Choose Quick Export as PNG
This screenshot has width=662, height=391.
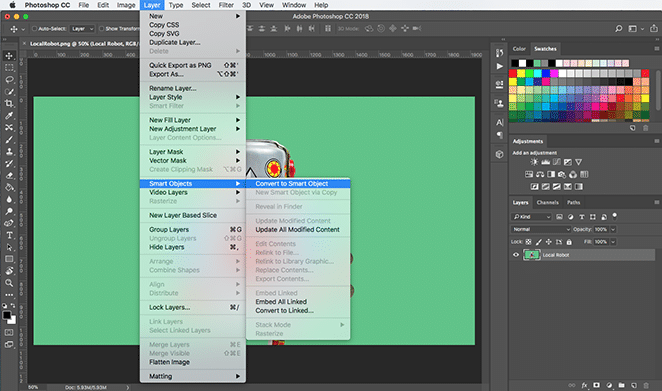coord(193,65)
